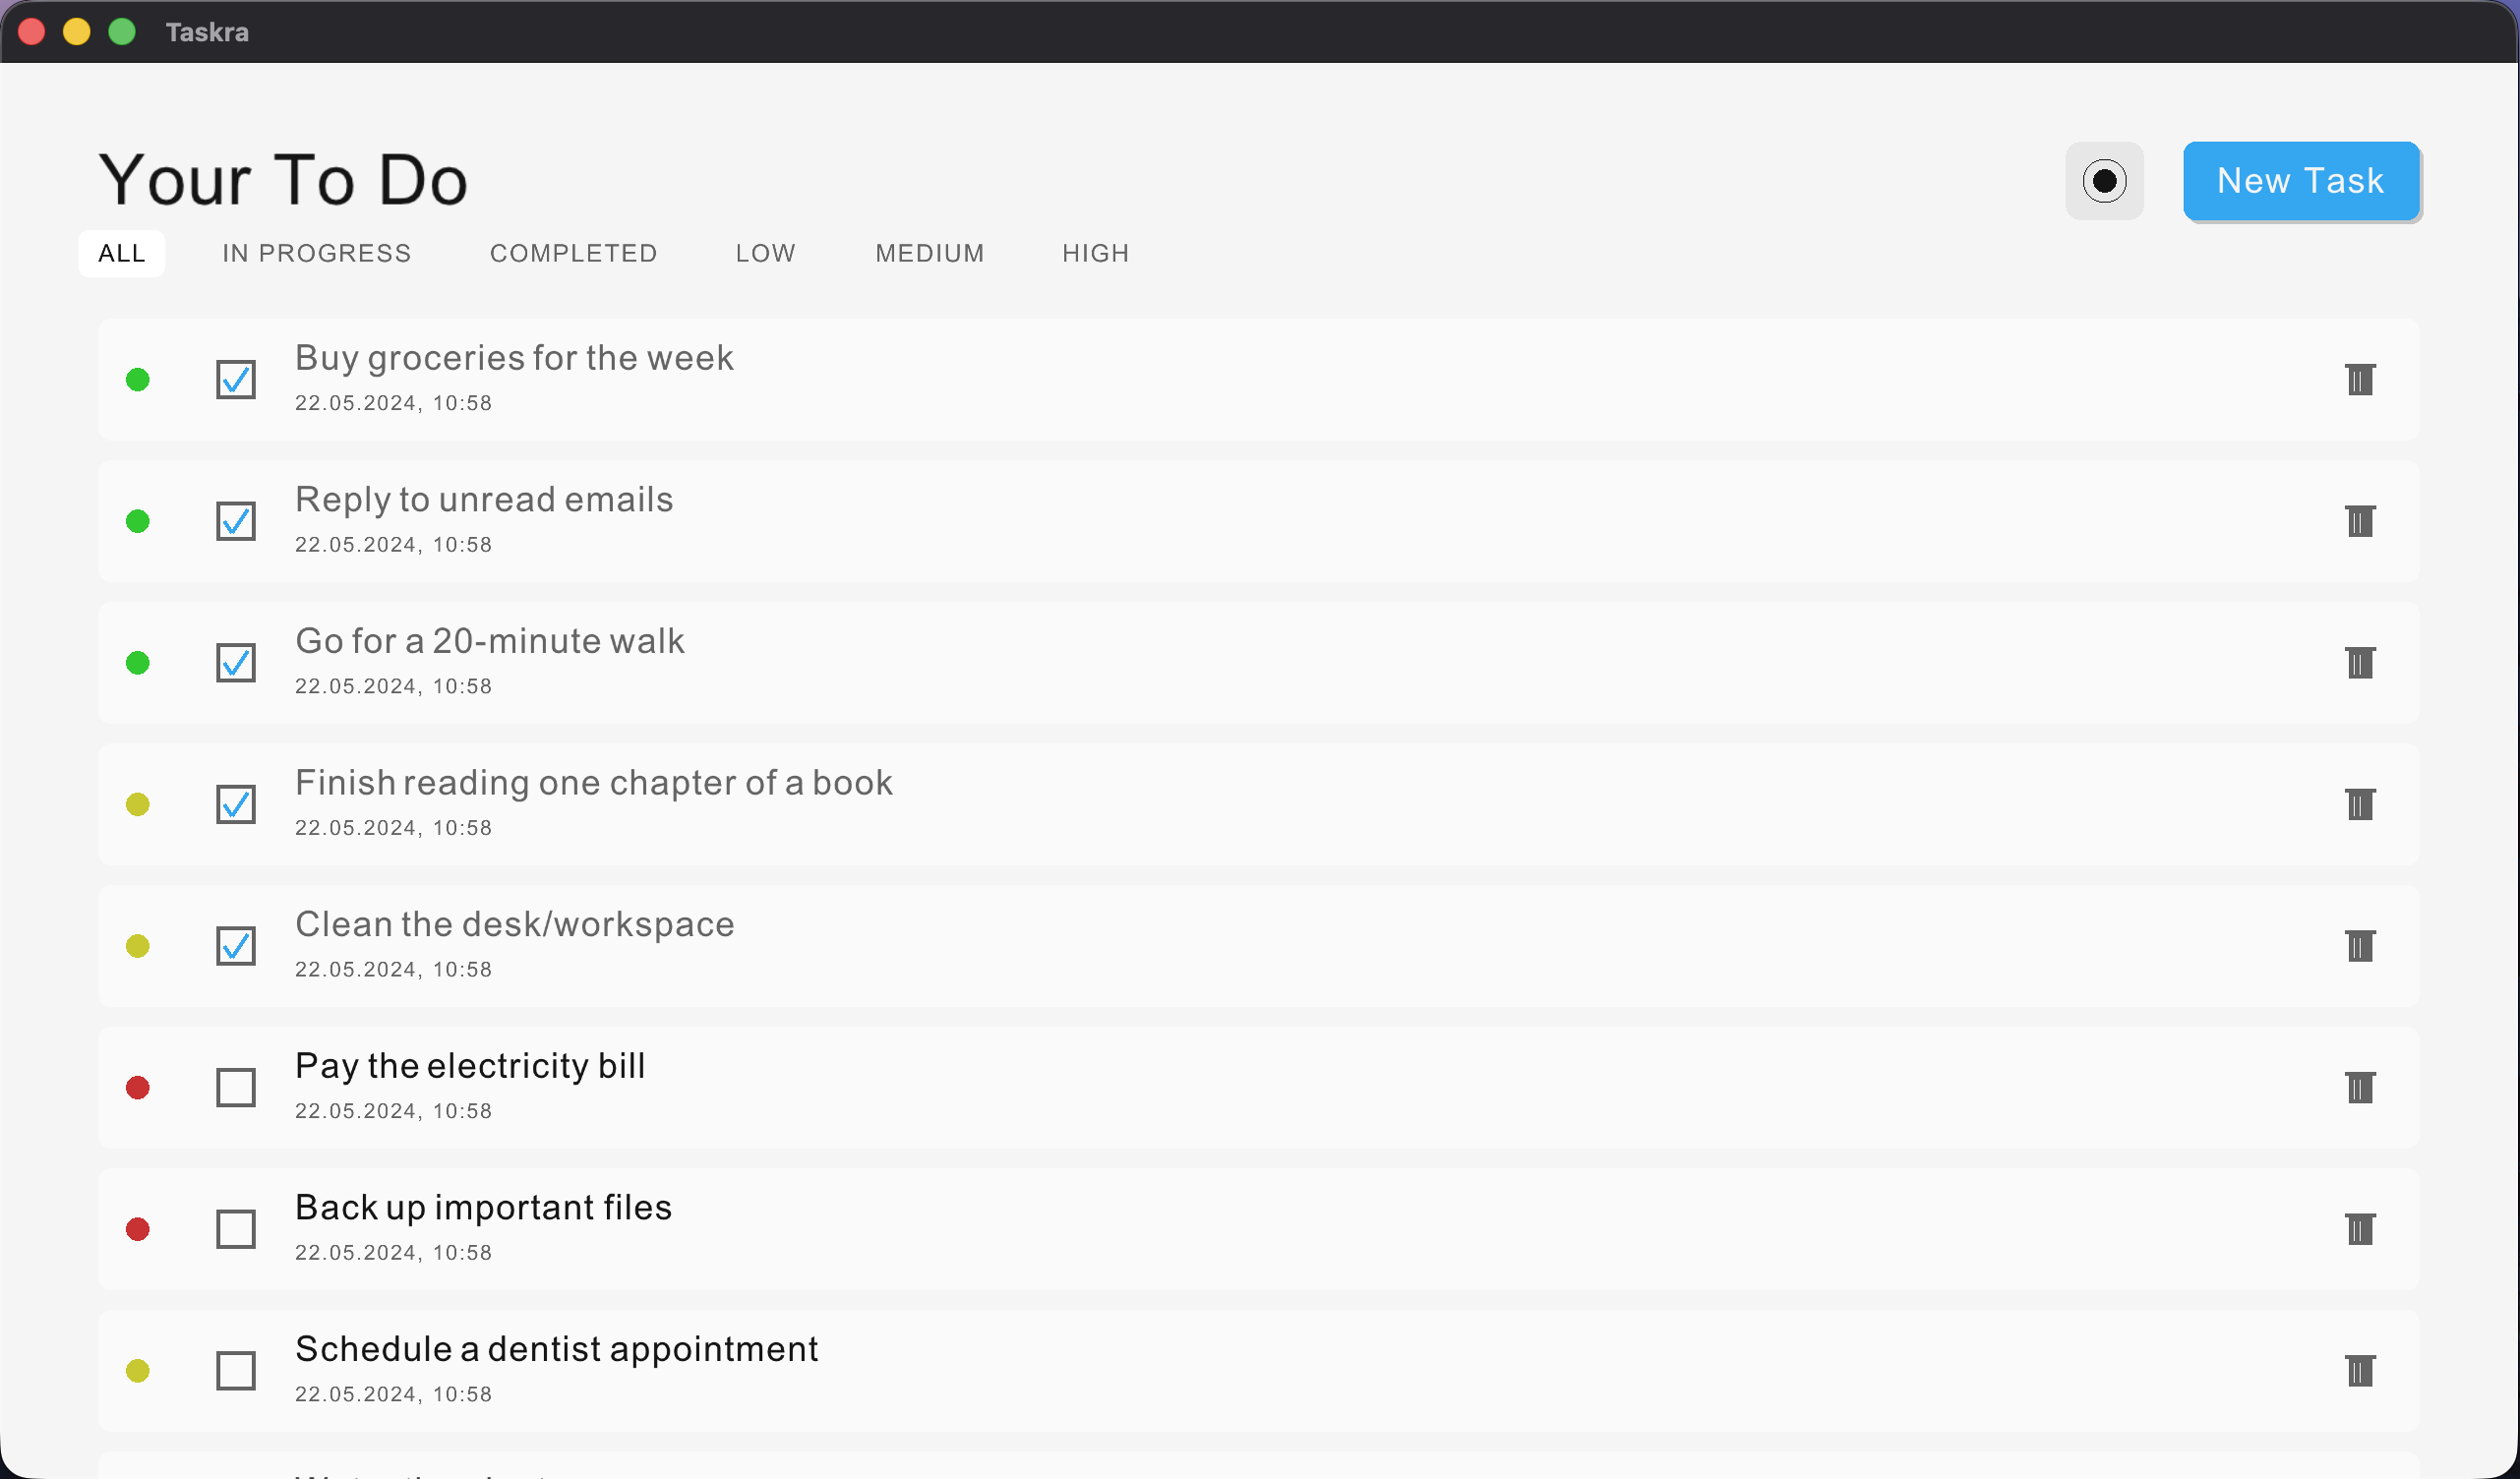Viewport: 2520px width, 1479px height.
Task: Maximize window with green button
Action: click(122, 32)
